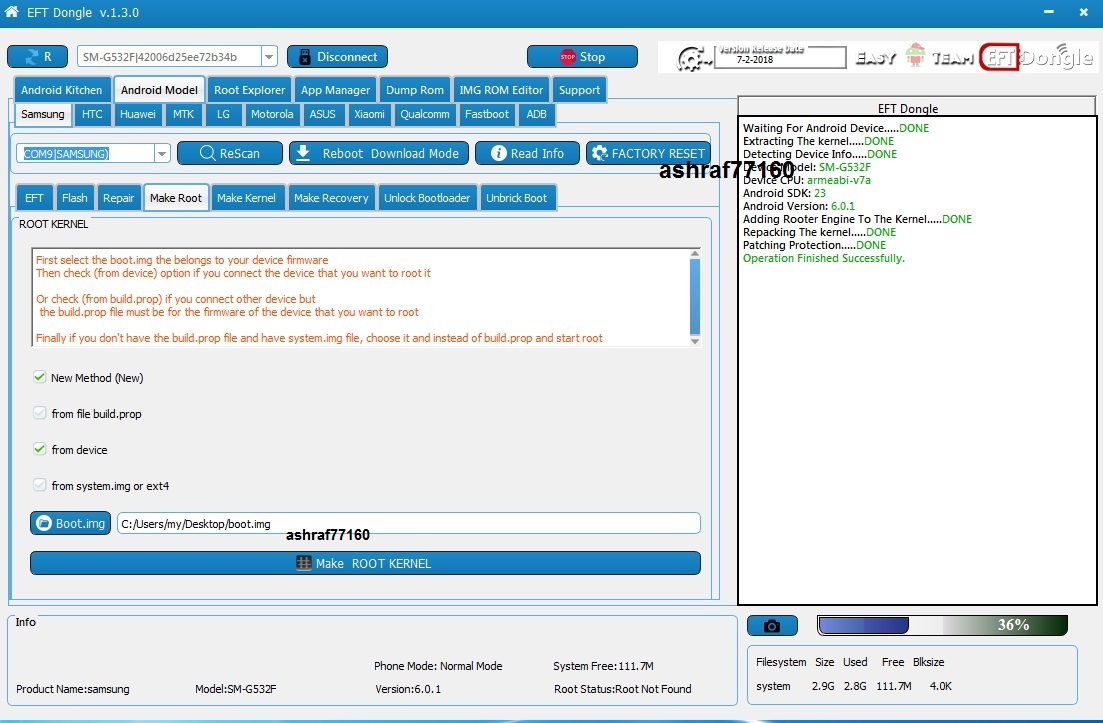Click instructions box scroll down arrow
1103x723 pixels.
click(695, 341)
